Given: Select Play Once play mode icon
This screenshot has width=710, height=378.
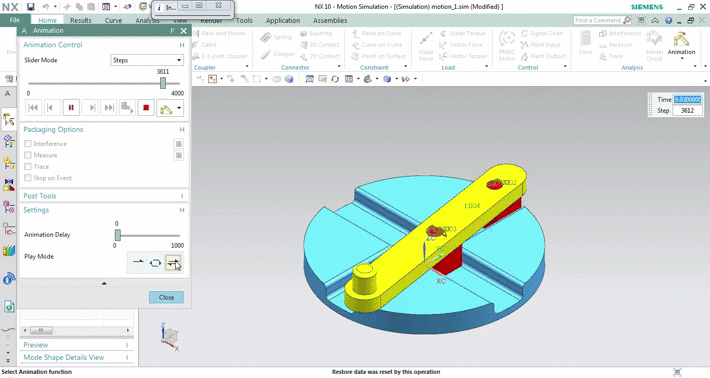Looking at the screenshot, I should coord(138,262).
